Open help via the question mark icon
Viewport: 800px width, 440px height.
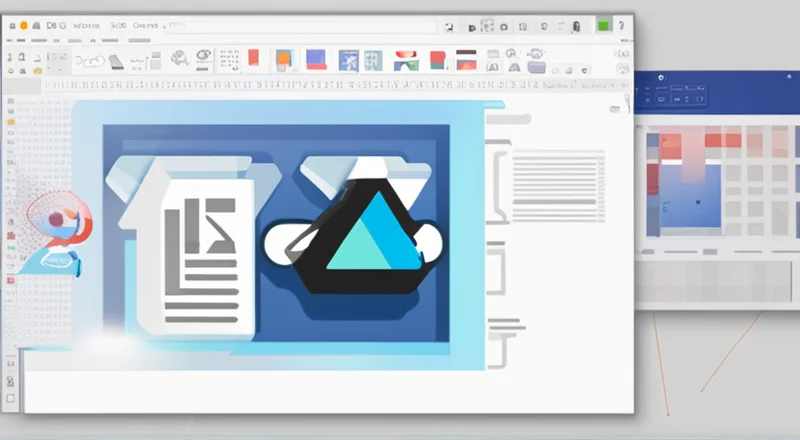[x=621, y=26]
